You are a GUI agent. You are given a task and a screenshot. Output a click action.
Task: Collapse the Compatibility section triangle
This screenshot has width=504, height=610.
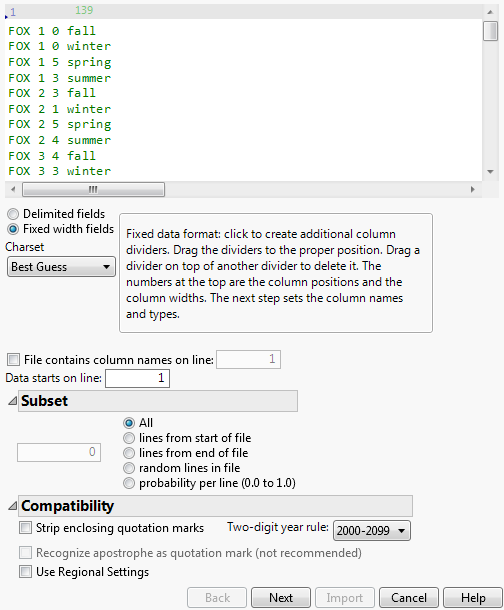pos(12,505)
